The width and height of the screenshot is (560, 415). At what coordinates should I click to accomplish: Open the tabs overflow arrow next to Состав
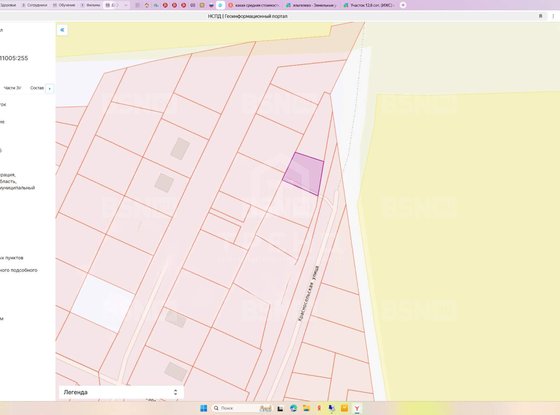point(50,89)
